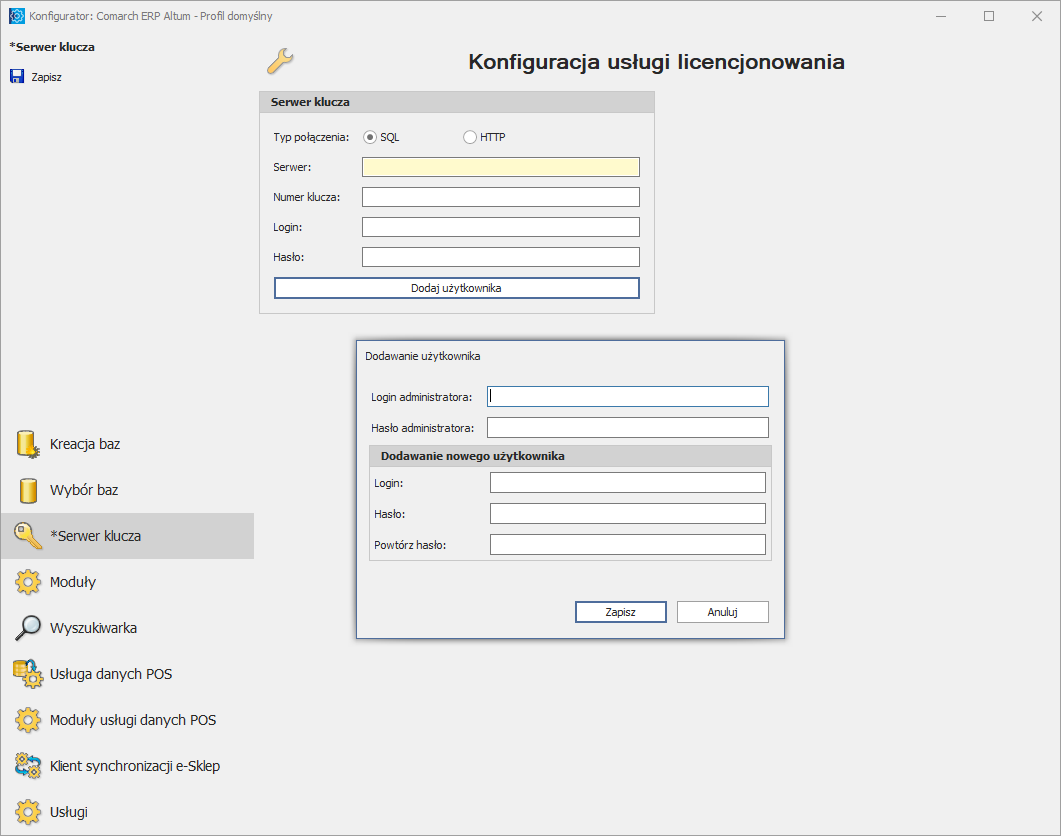Click the Usługi gear icon
1061x836 pixels.
[x=28, y=812]
